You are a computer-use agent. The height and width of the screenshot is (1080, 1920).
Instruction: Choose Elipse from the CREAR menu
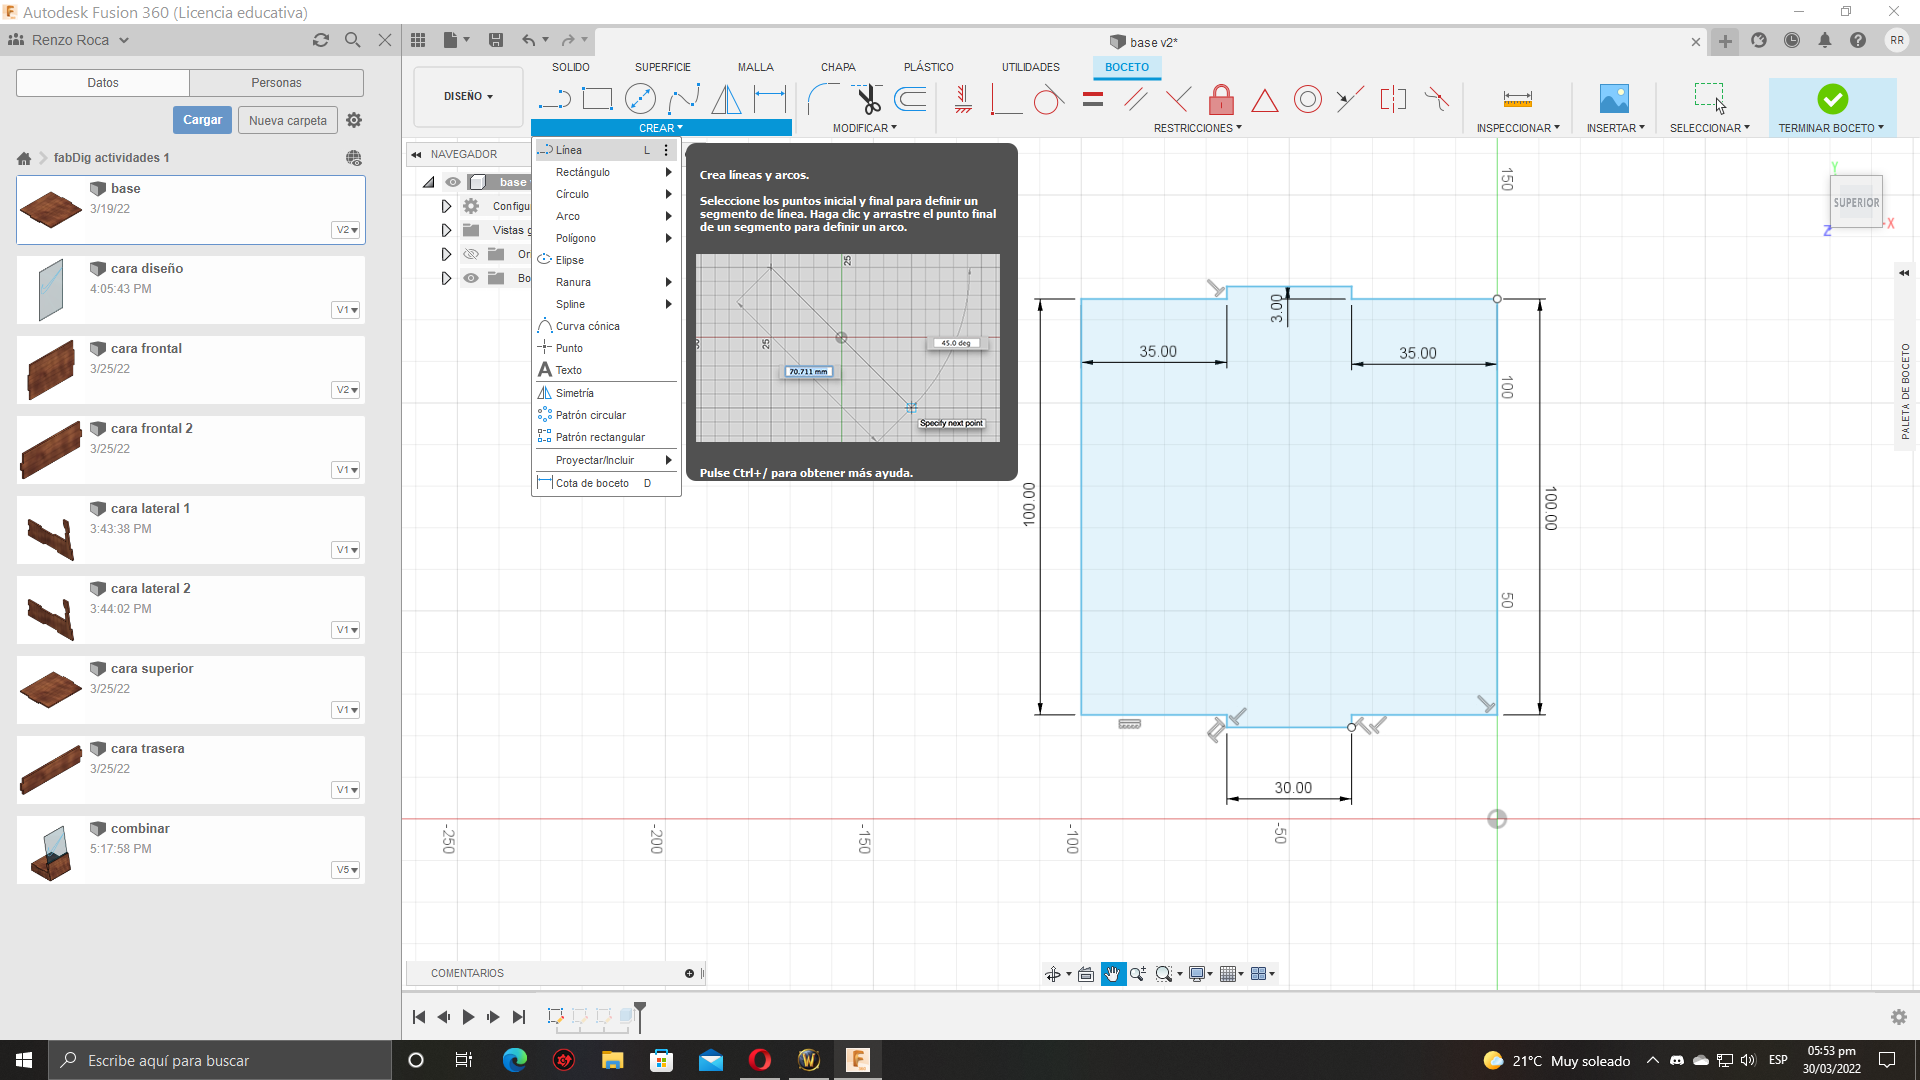coord(606,260)
